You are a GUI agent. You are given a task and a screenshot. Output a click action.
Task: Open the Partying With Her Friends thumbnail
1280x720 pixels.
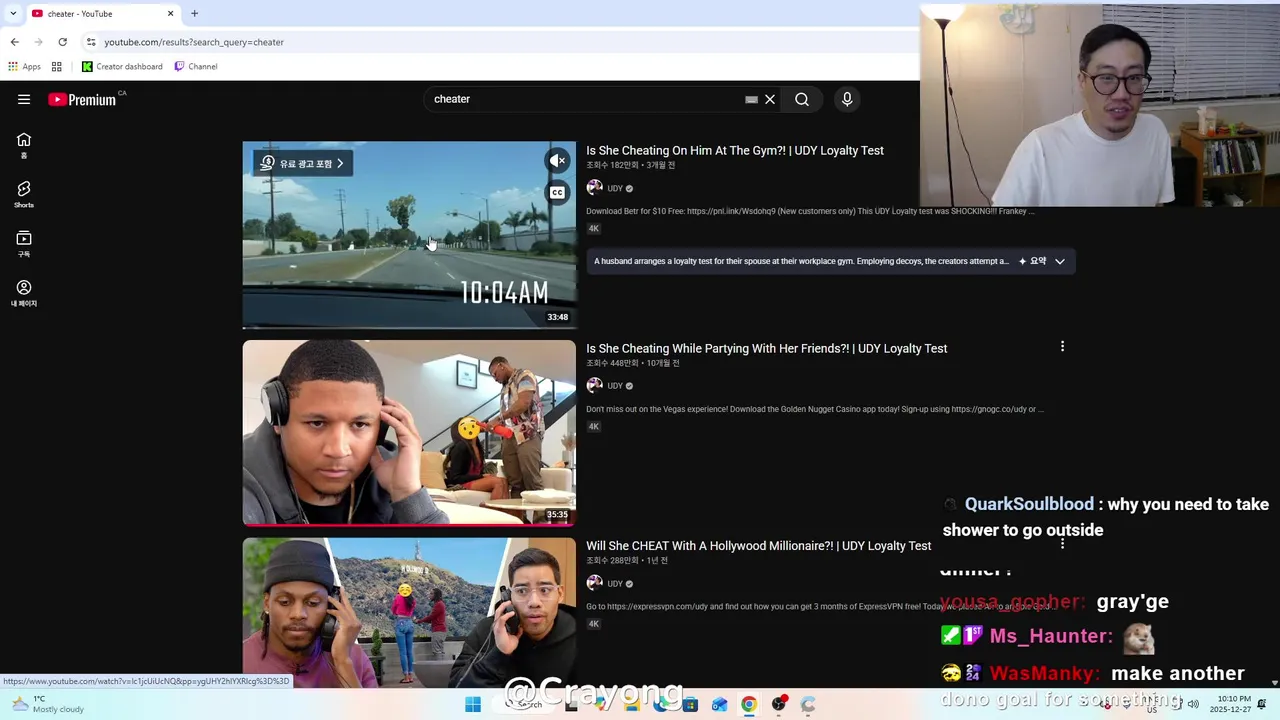pyautogui.click(x=409, y=432)
